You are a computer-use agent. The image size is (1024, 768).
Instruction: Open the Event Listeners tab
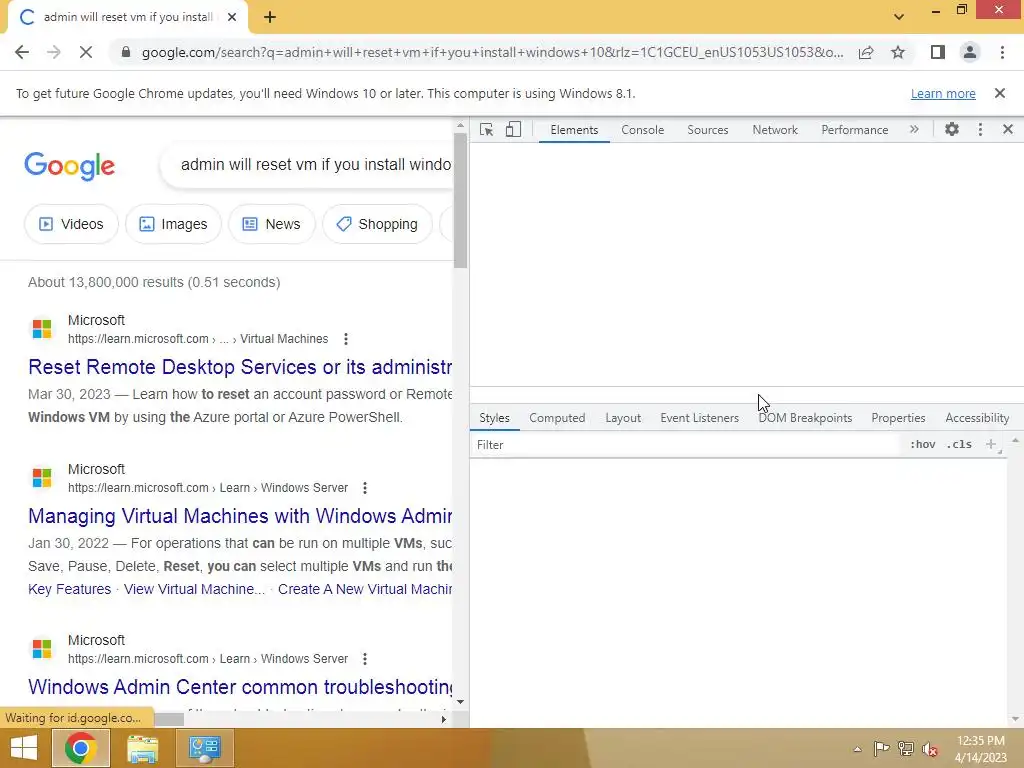coord(699,418)
